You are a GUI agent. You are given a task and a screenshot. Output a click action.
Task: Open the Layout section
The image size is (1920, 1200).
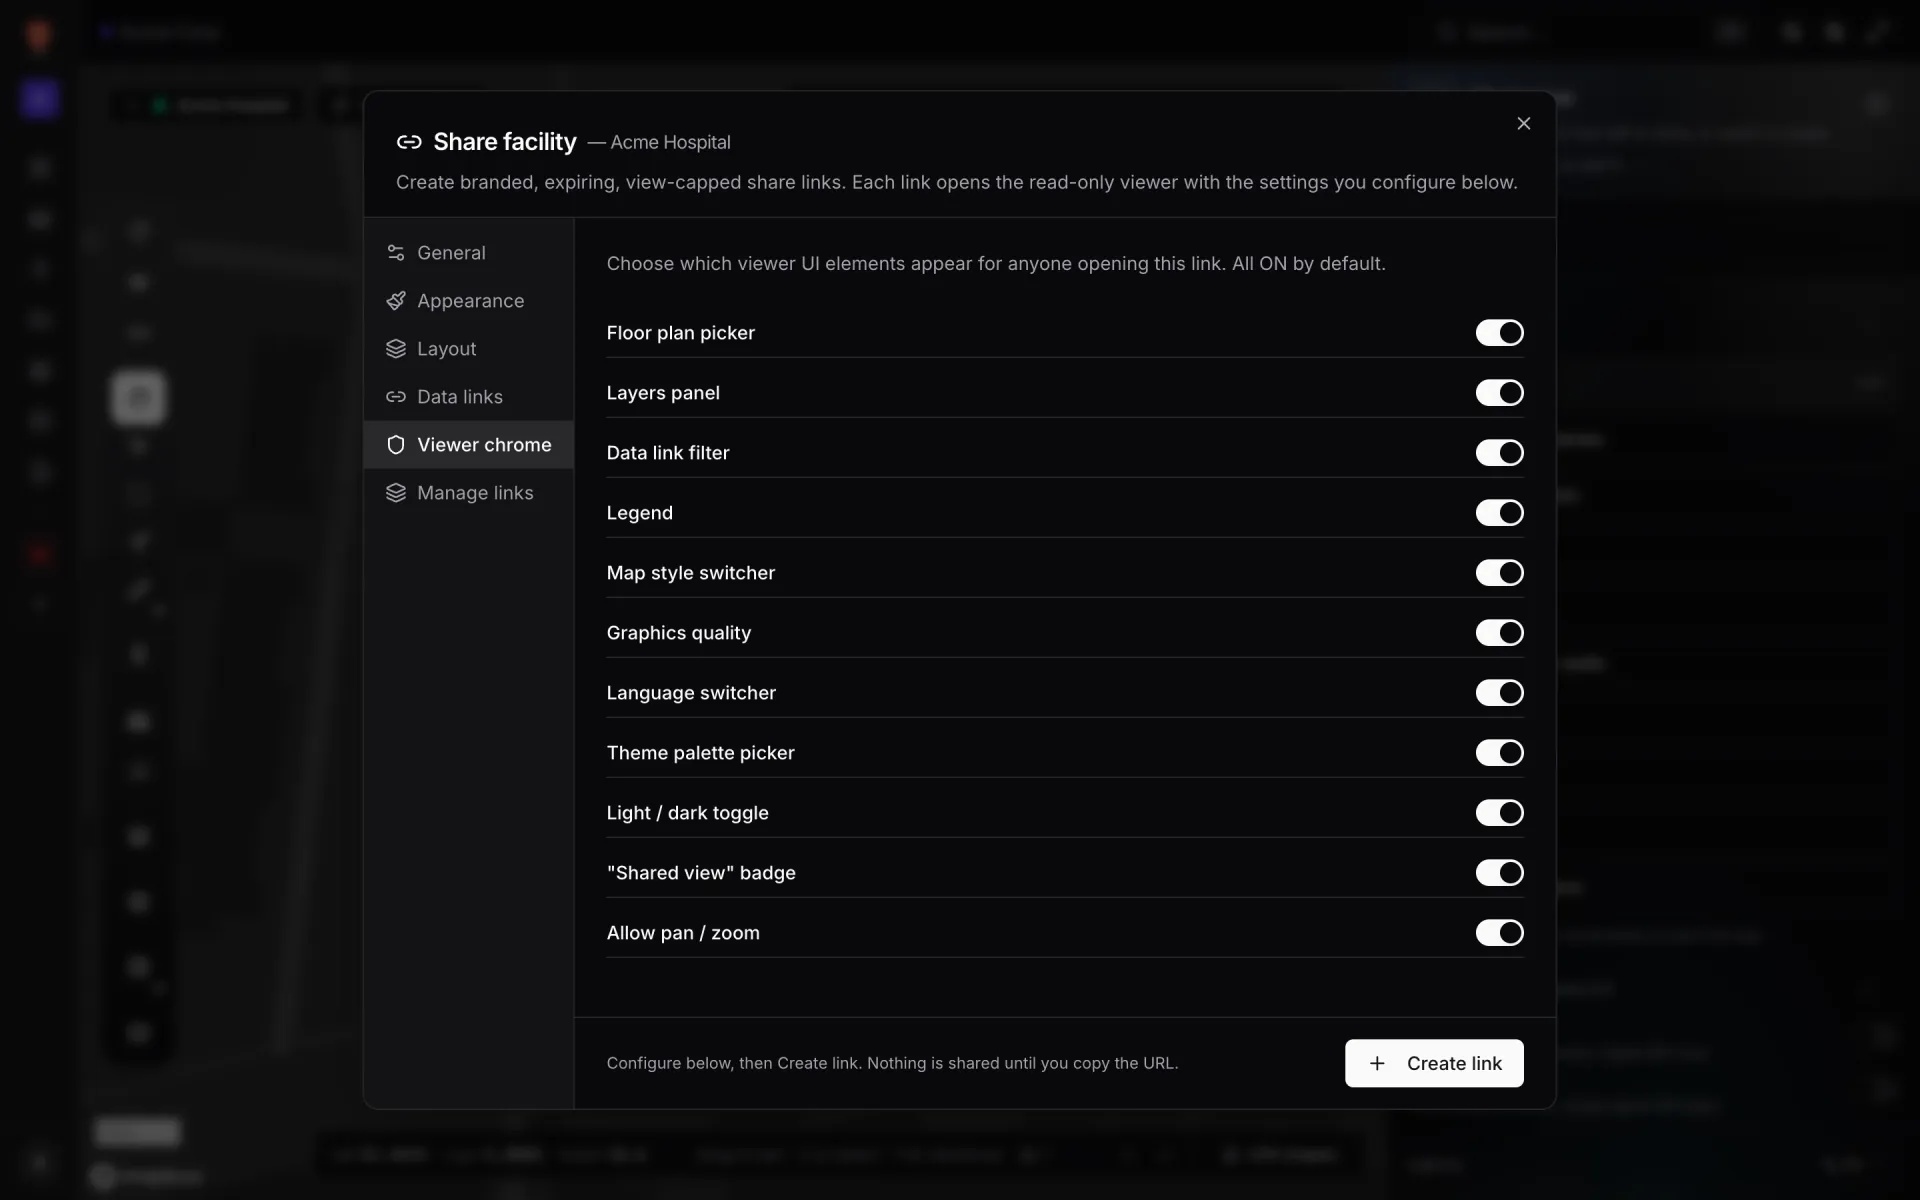[469, 349]
